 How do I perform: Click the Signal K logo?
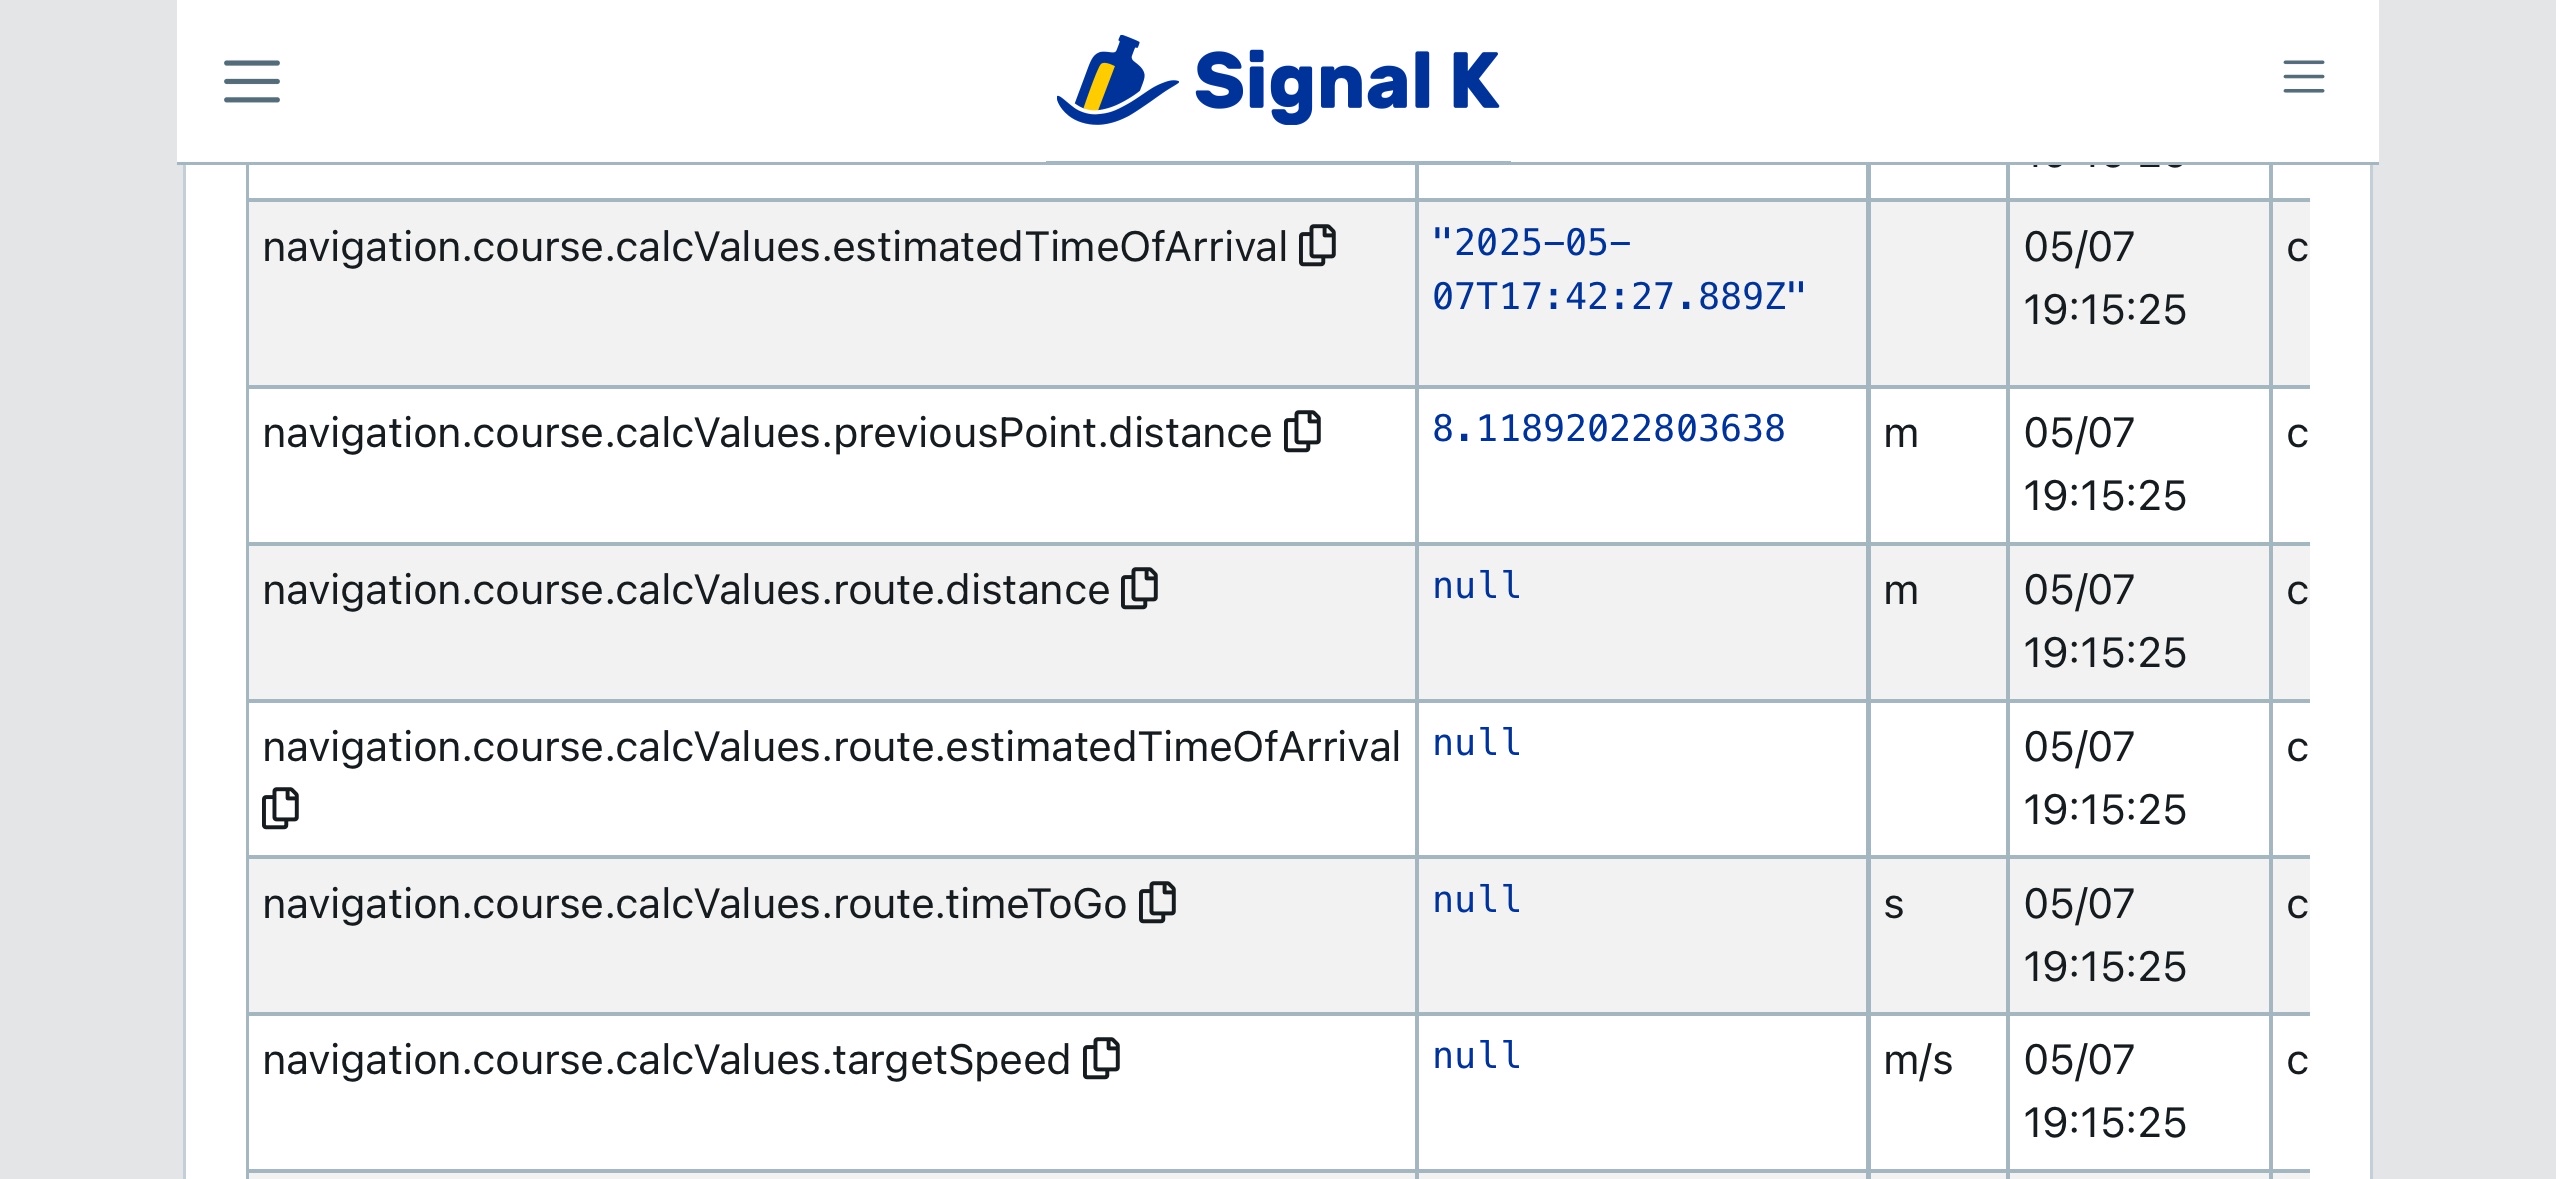tap(1278, 82)
